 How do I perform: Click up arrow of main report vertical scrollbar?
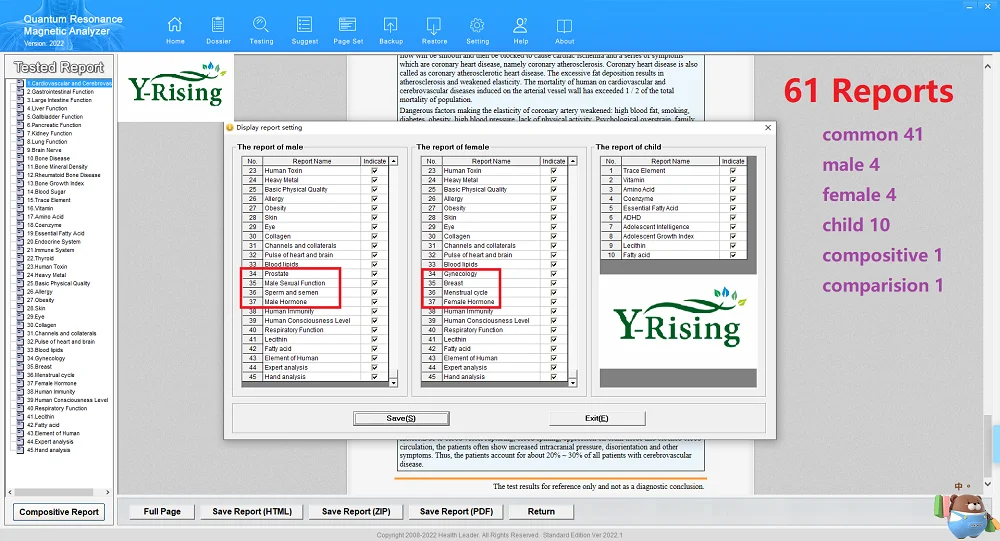987,66
